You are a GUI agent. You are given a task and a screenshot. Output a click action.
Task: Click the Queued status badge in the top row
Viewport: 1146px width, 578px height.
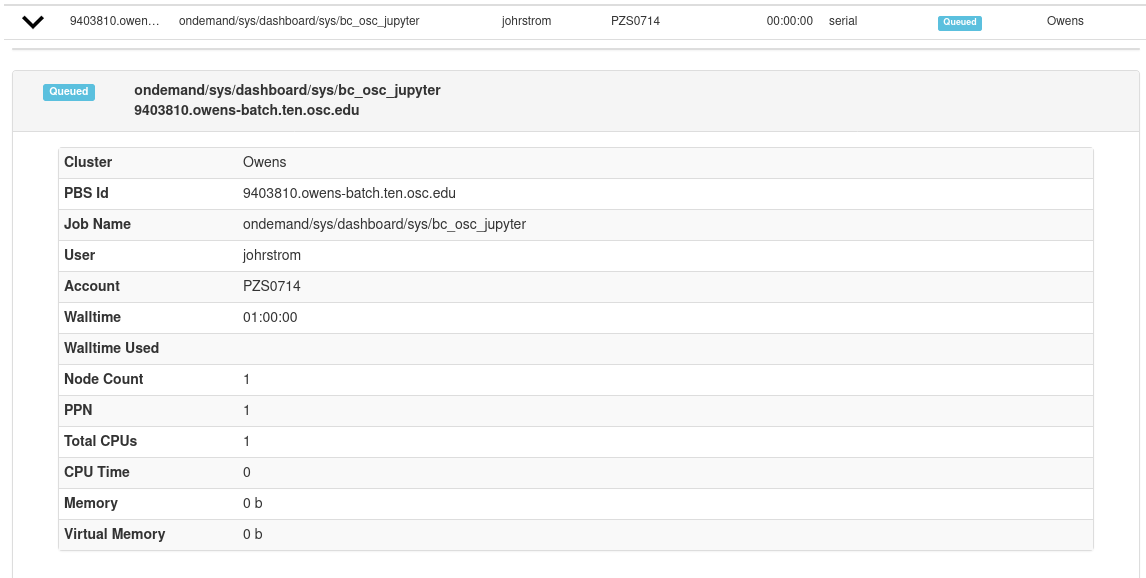(958, 22)
